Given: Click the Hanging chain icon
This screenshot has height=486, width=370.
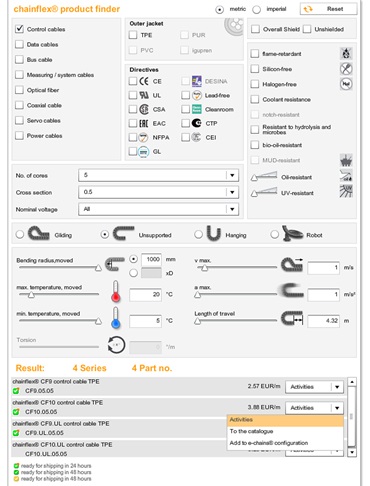Looking at the screenshot, I should pyautogui.click(x=214, y=234).
